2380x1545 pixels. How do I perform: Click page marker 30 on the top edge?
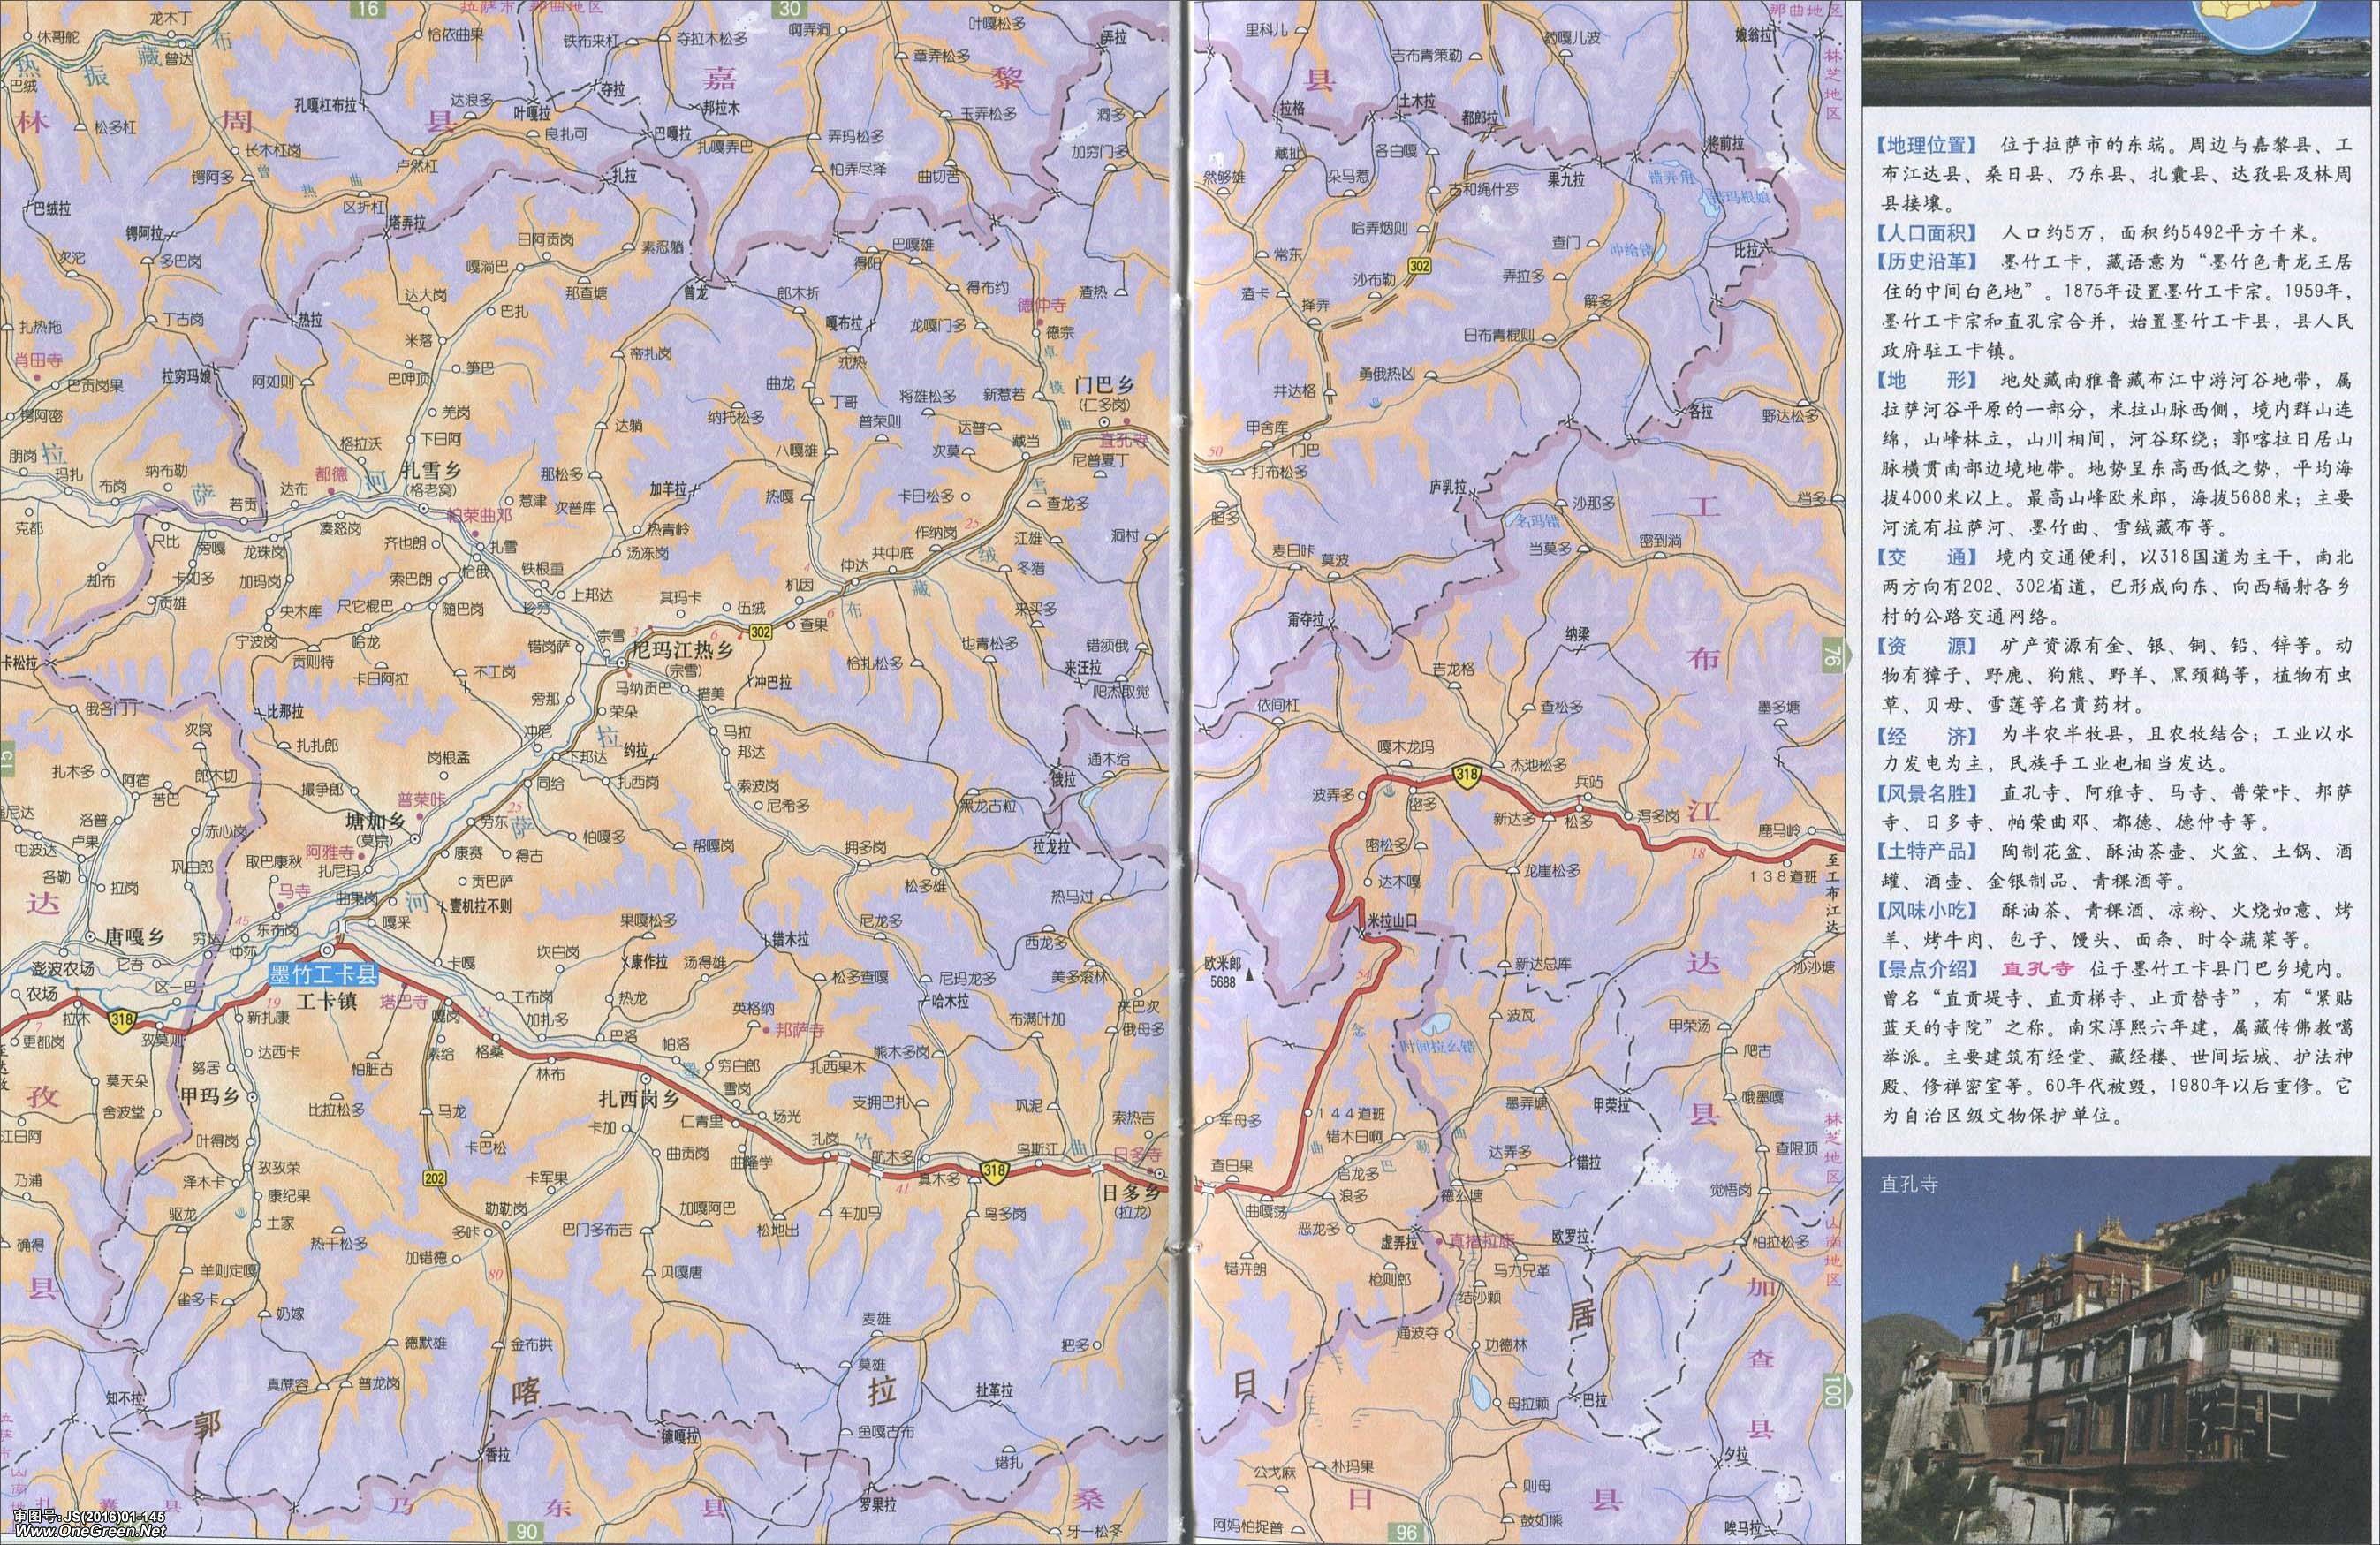click(x=791, y=9)
